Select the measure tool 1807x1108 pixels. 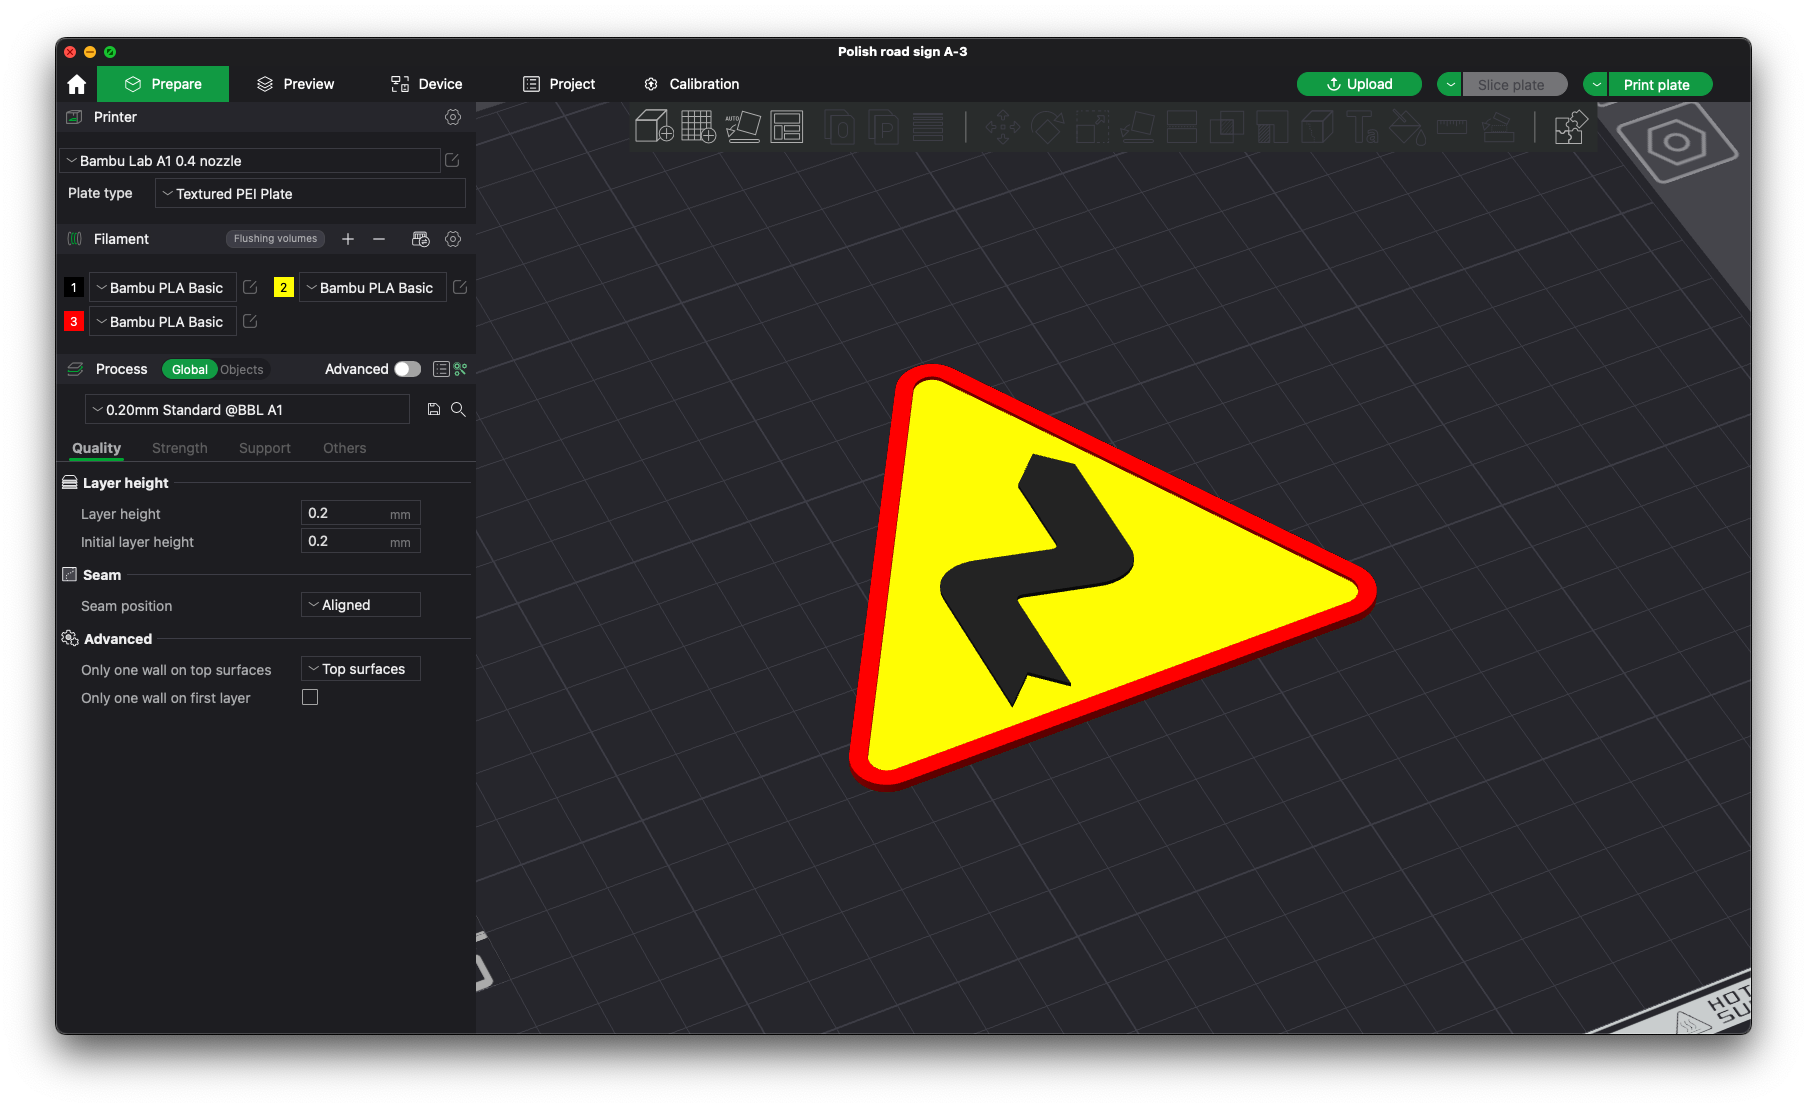coord(1451,127)
